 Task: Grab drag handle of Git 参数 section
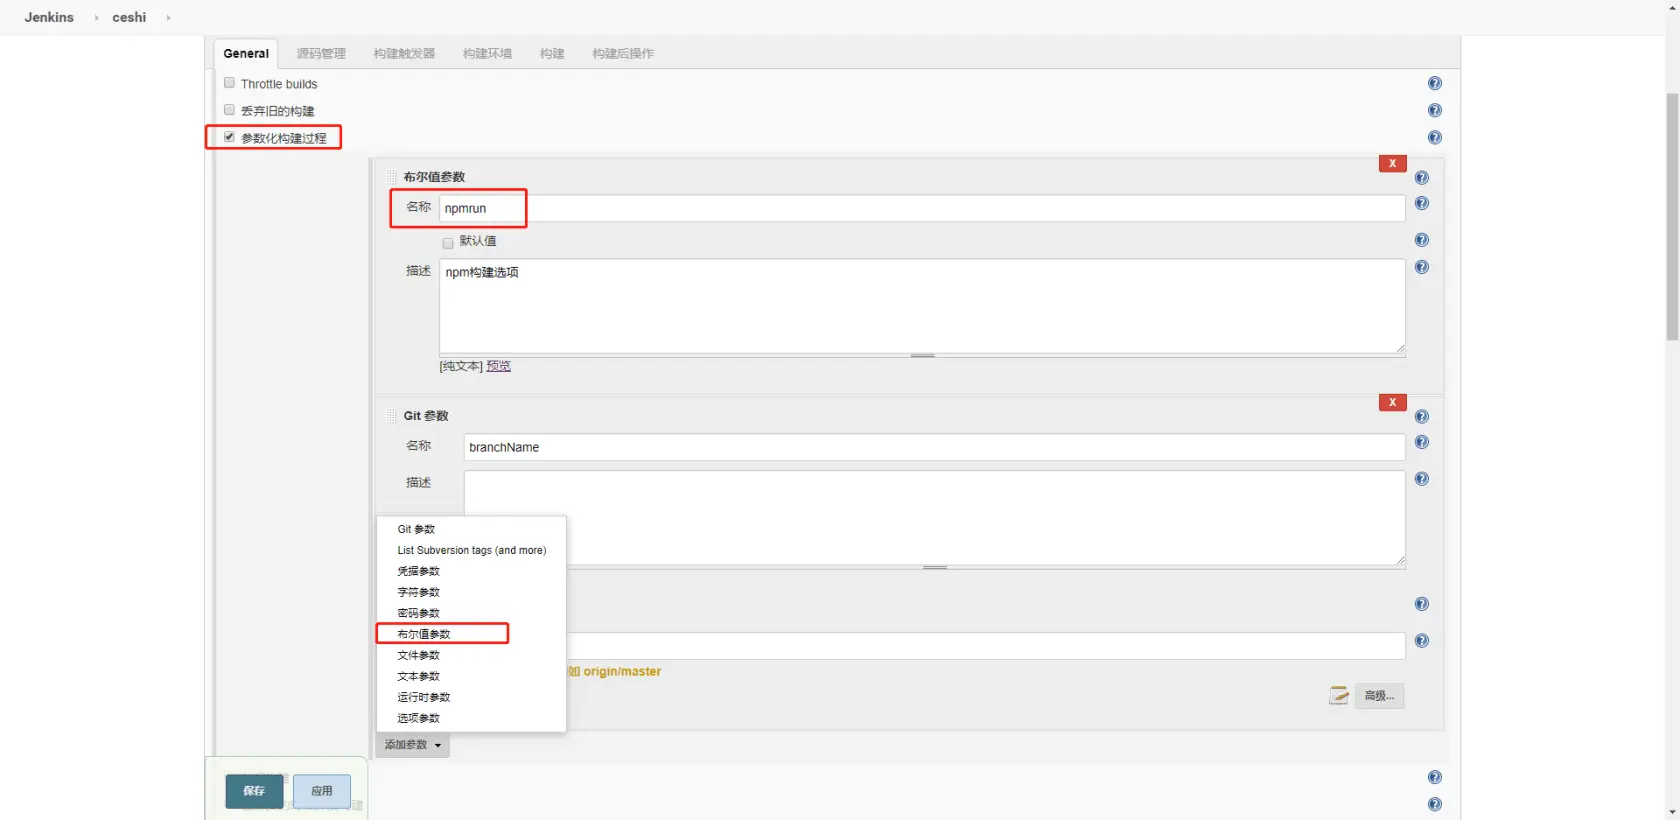391,416
